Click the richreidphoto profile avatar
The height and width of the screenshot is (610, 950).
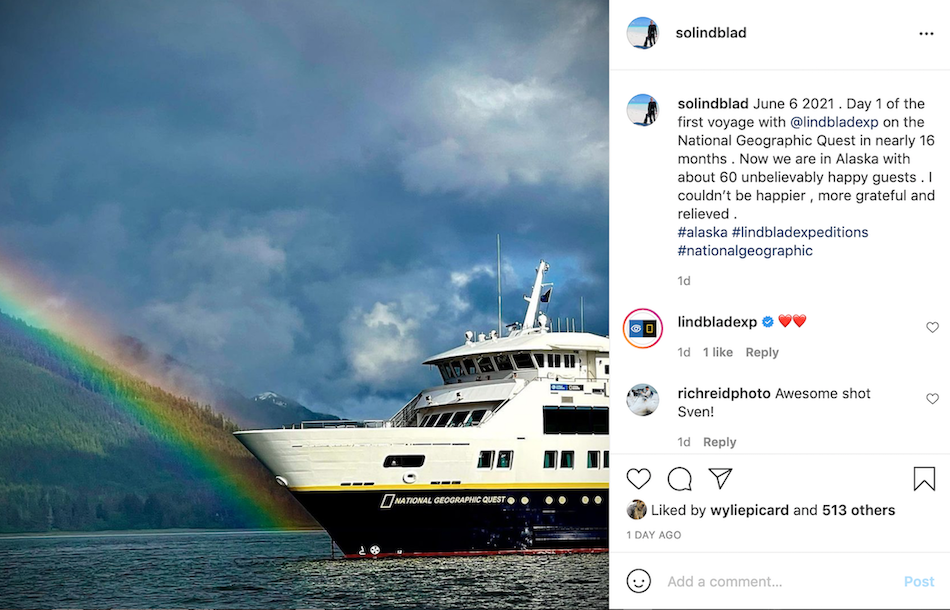(x=643, y=400)
